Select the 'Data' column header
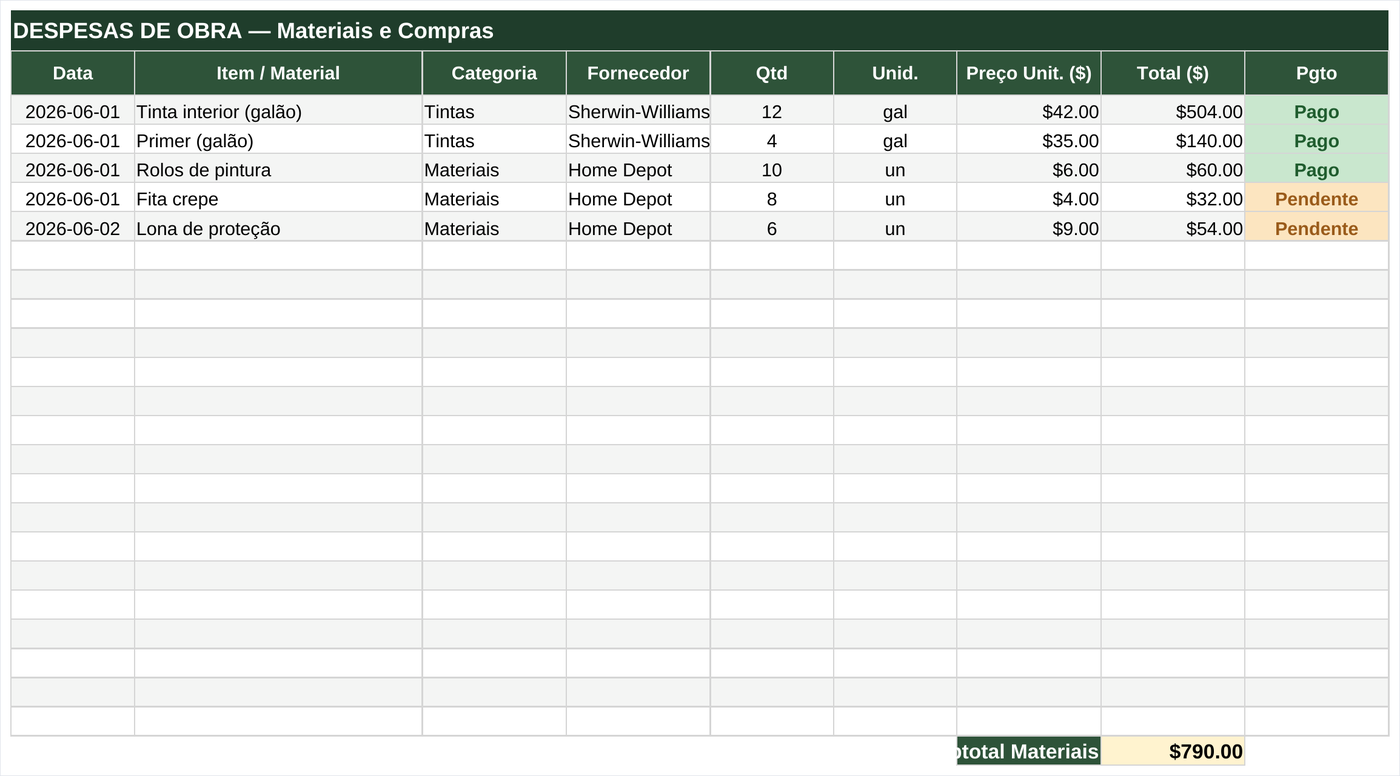 point(73,73)
